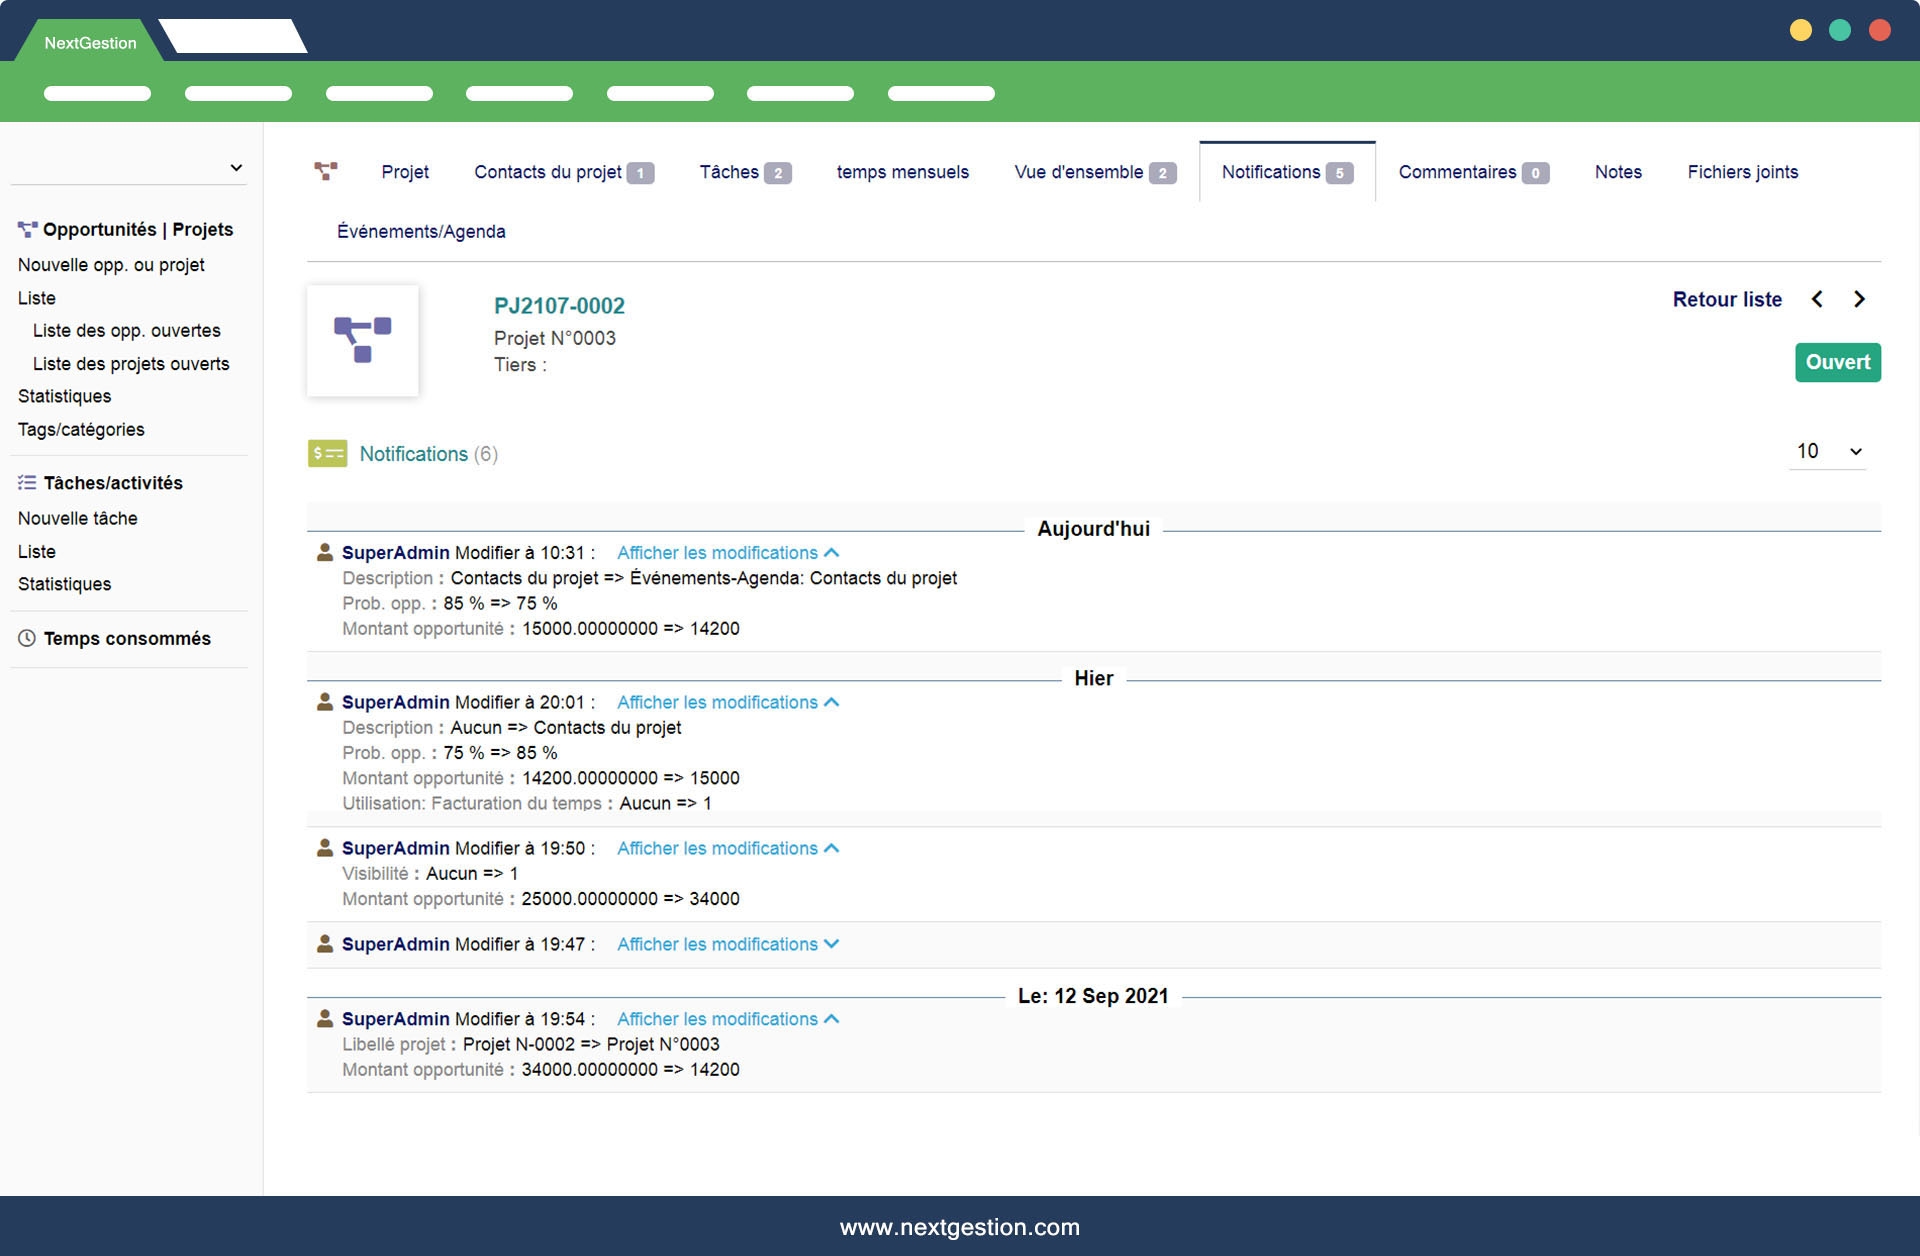Click the project tree icon before Projet tab
Viewport: 1920px width, 1256px height.
[x=325, y=171]
